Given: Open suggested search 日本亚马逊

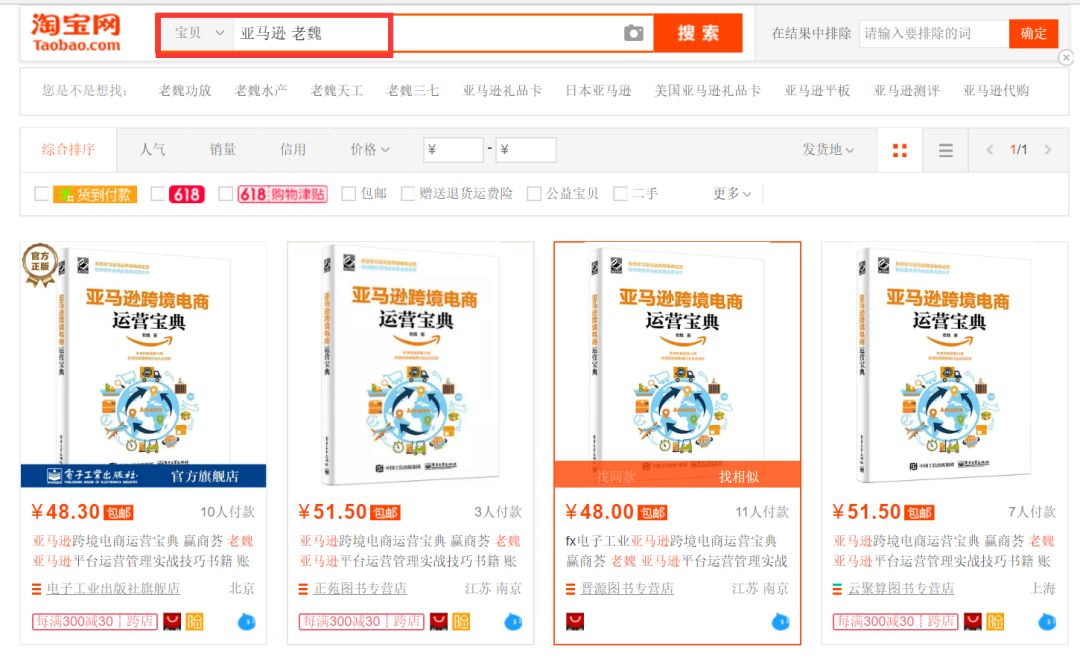Looking at the screenshot, I should coord(599,91).
